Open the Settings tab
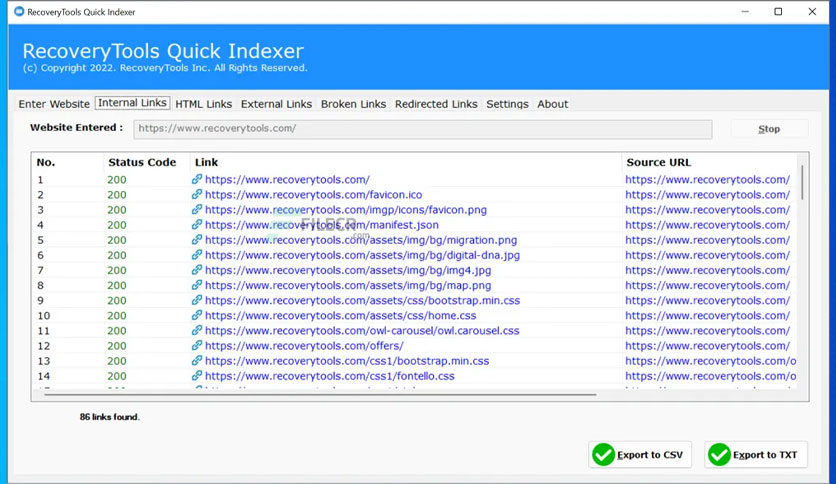 click(x=507, y=104)
